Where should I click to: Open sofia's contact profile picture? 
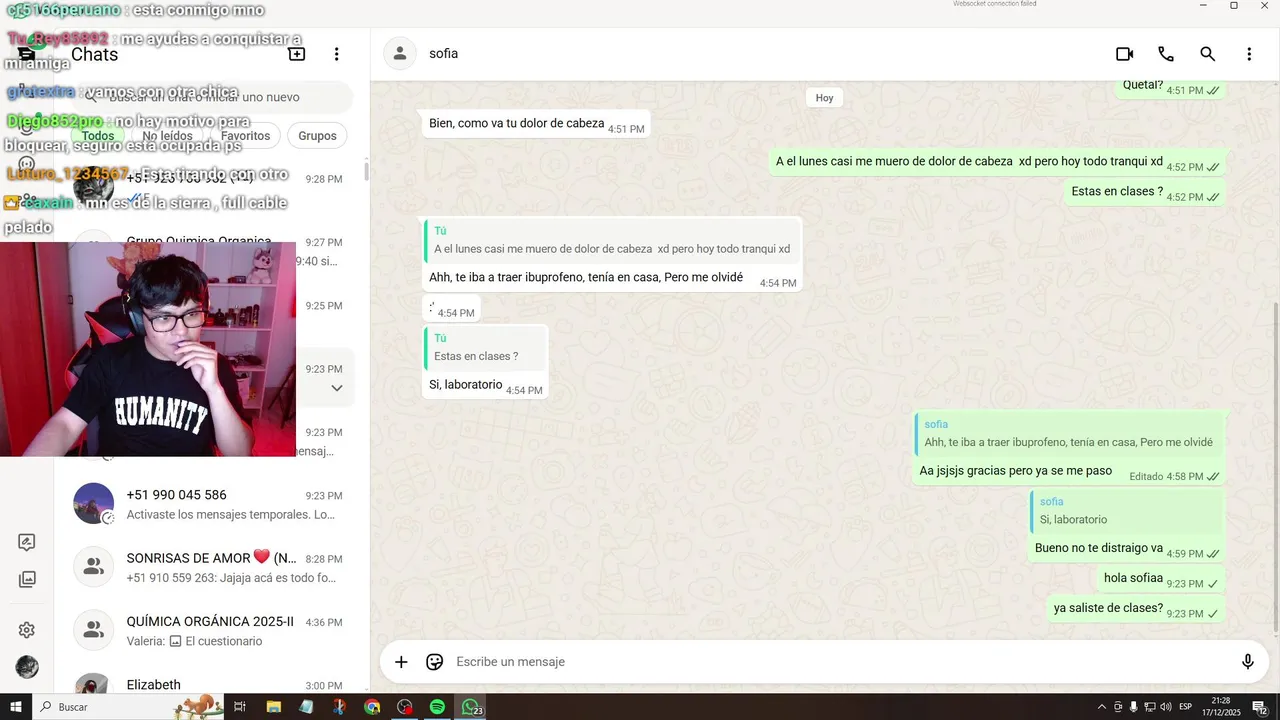(400, 54)
